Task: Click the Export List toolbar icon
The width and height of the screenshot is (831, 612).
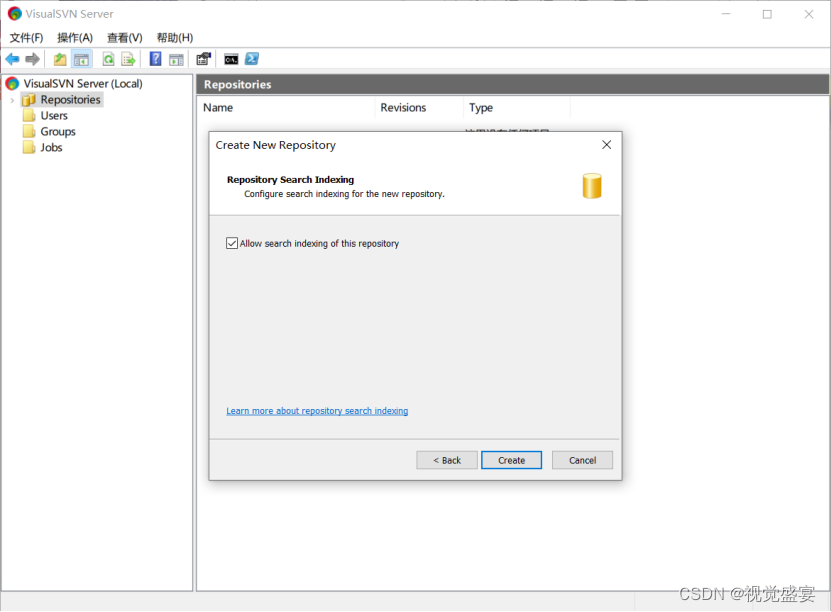Action: click(128, 59)
